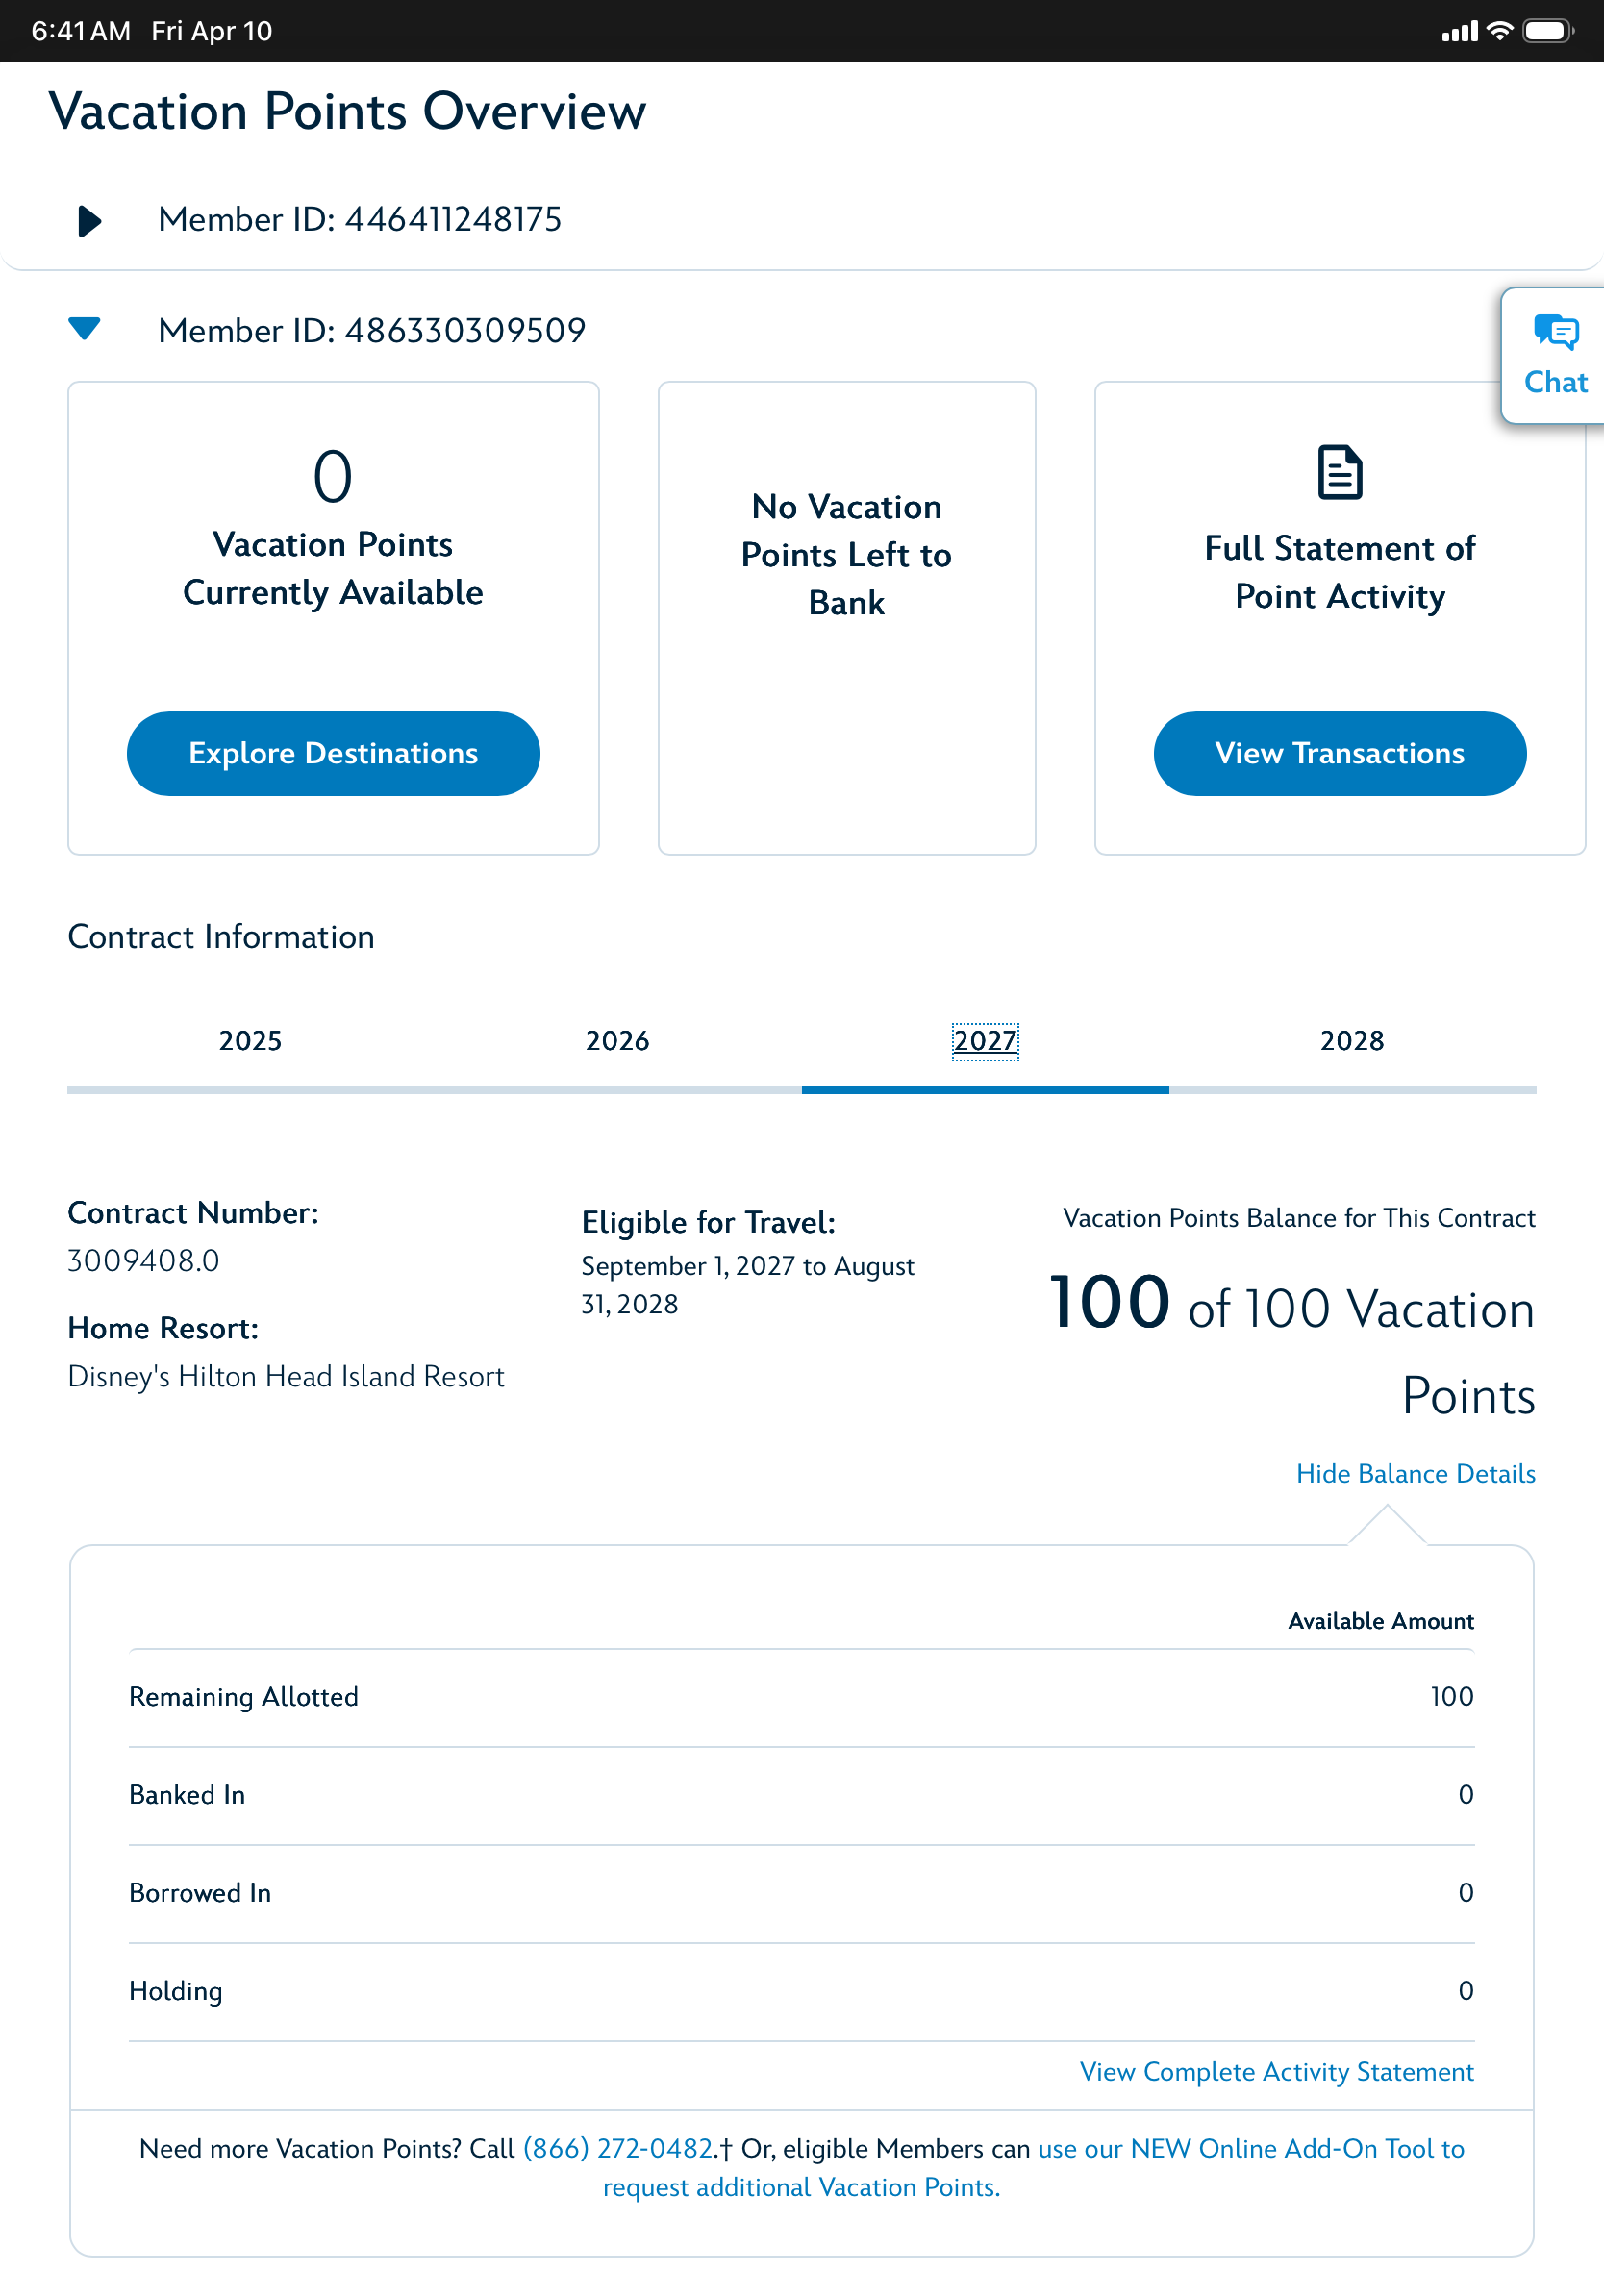Hide Balance Details for this contract
The image size is (1604, 2296).
click(1414, 1473)
